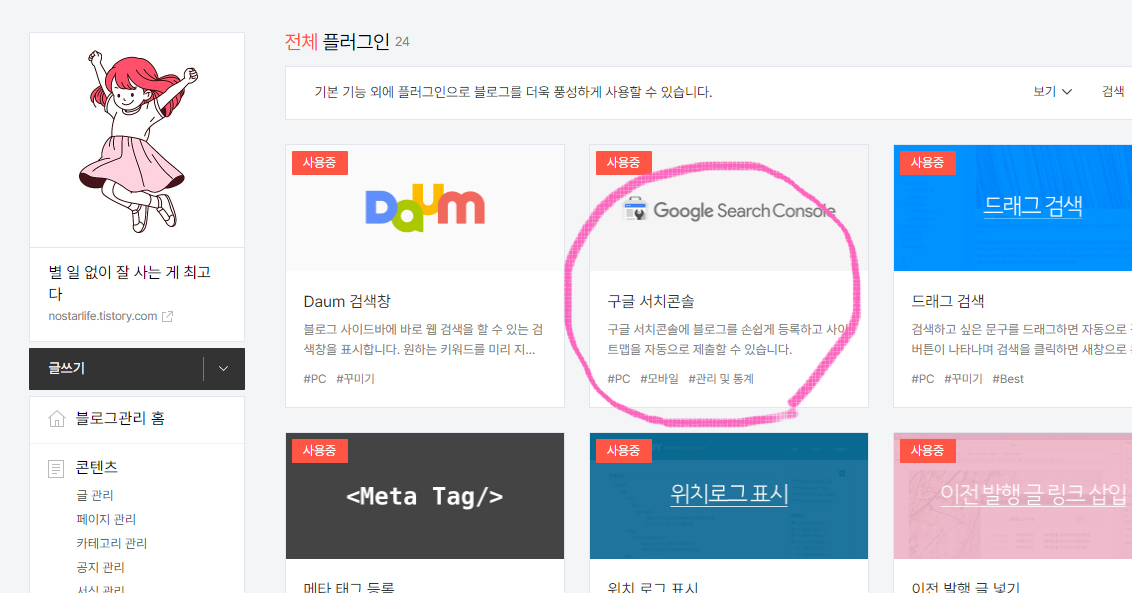The width and height of the screenshot is (1132, 593).
Task: Click the blog profile illustration of jumping girl
Action: 137,140
